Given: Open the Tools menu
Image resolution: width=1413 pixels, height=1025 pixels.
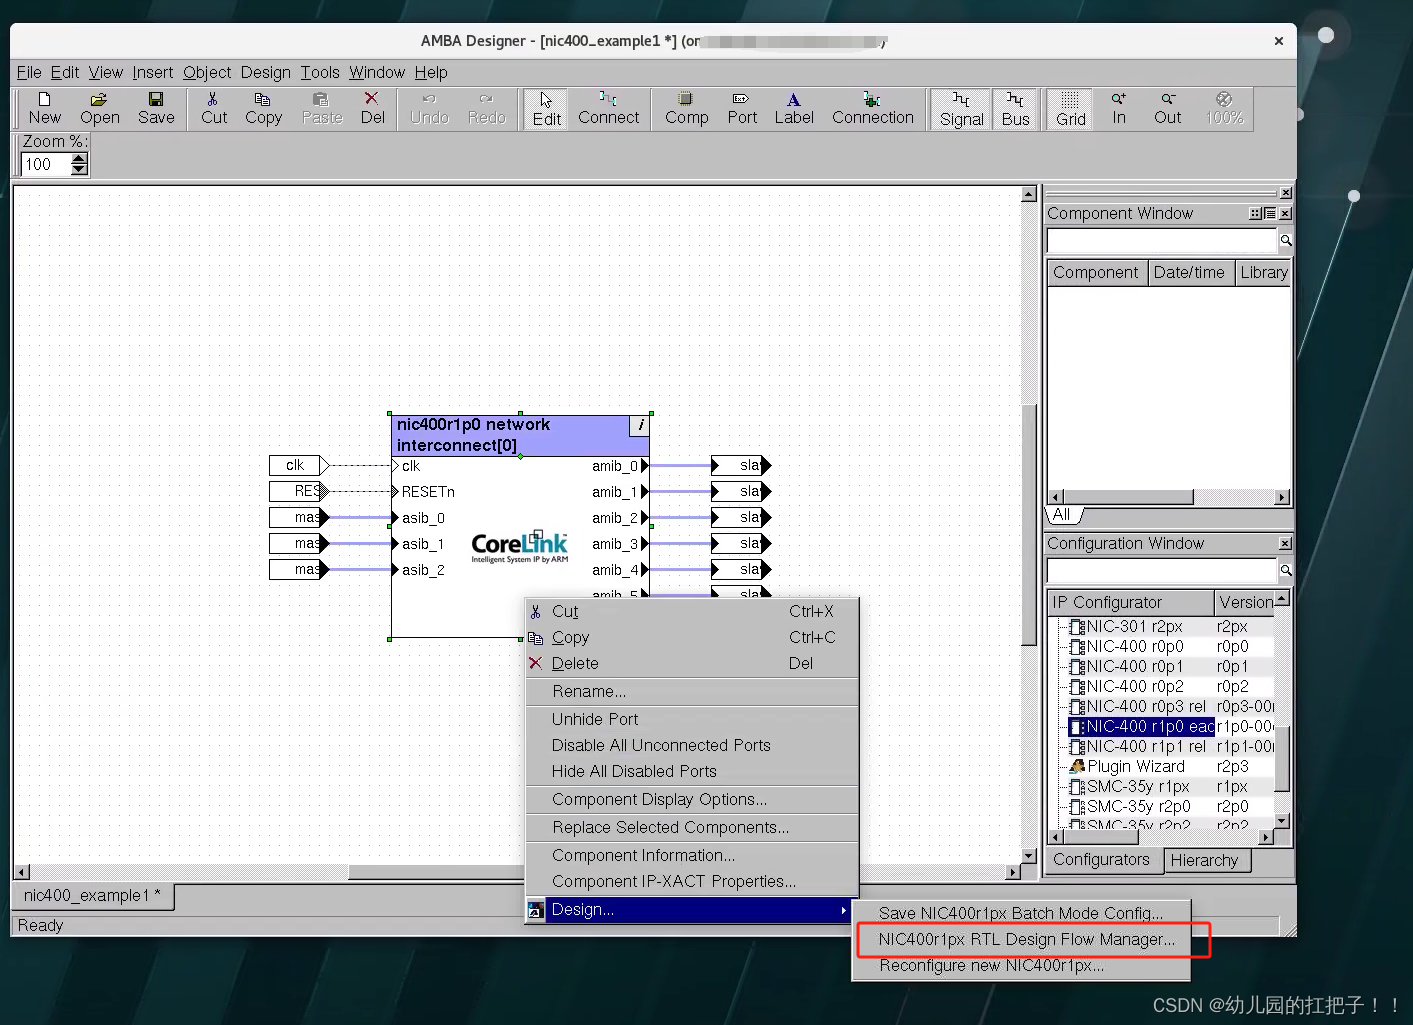Looking at the screenshot, I should (319, 72).
